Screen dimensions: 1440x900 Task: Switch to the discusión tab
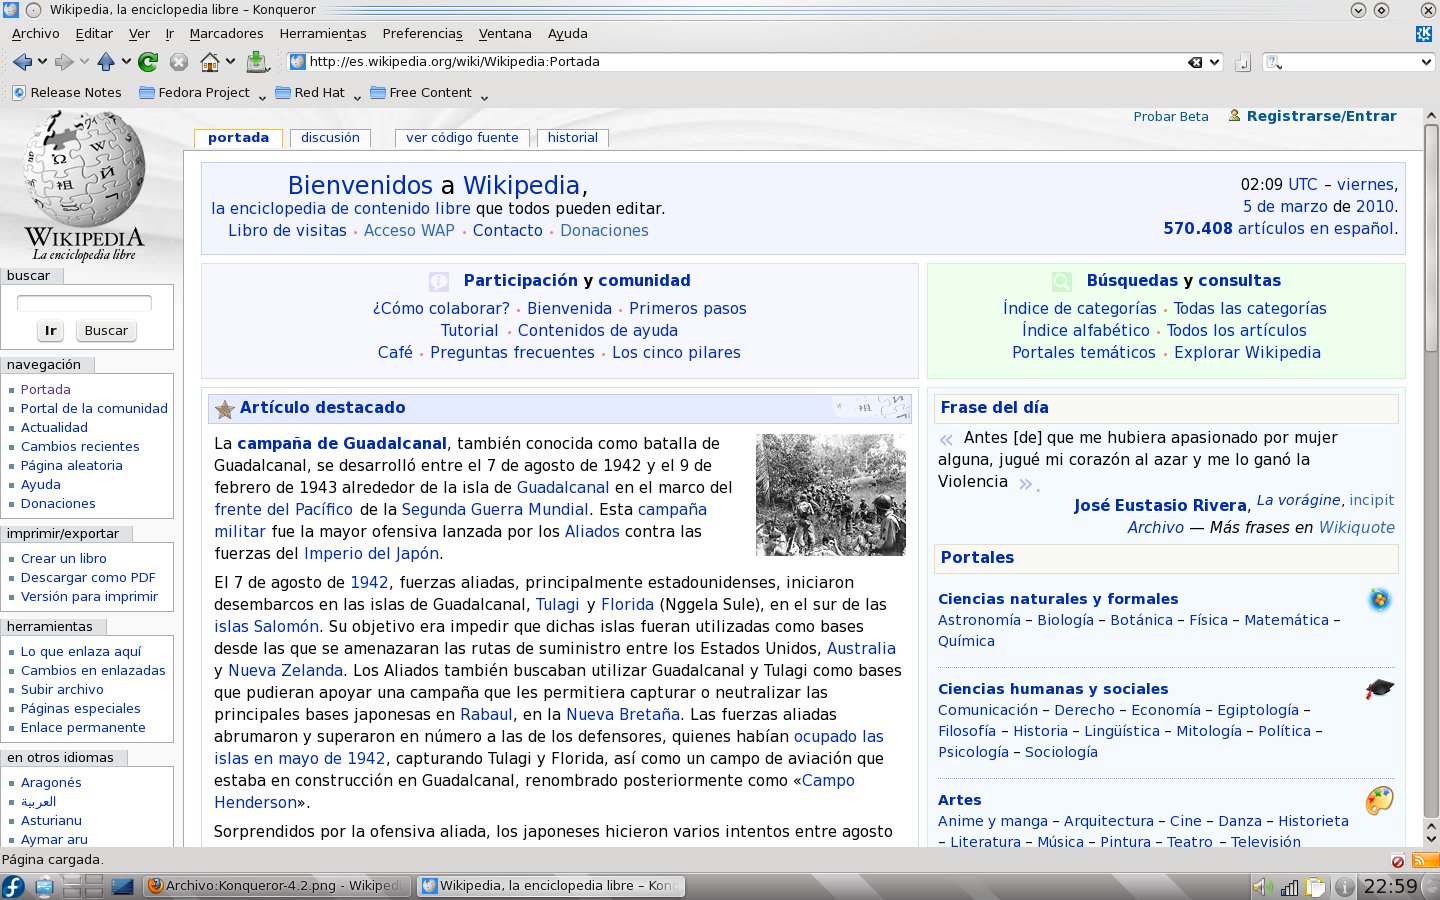pyautogui.click(x=330, y=138)
